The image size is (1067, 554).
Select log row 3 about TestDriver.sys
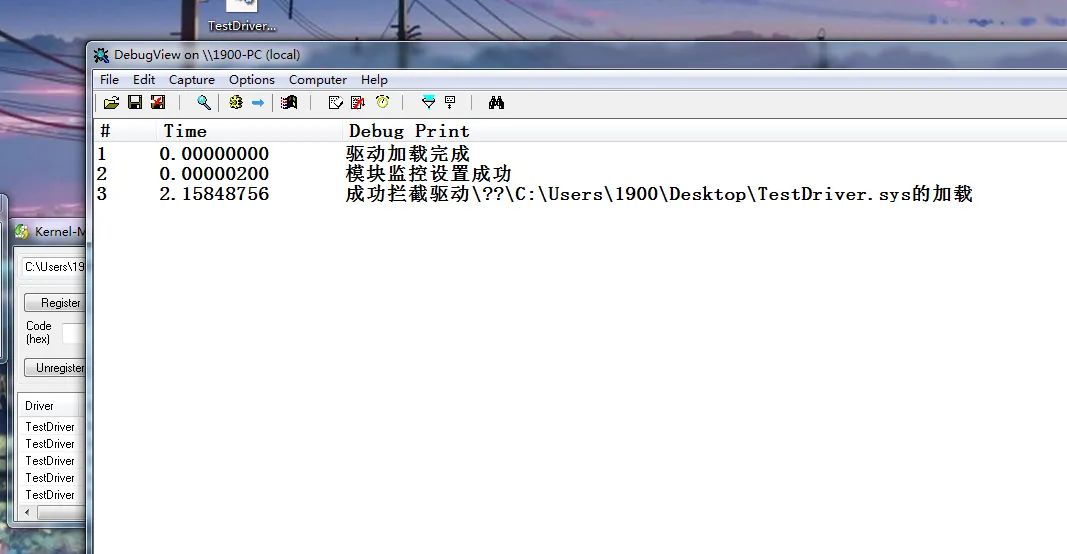pos(580,194)
